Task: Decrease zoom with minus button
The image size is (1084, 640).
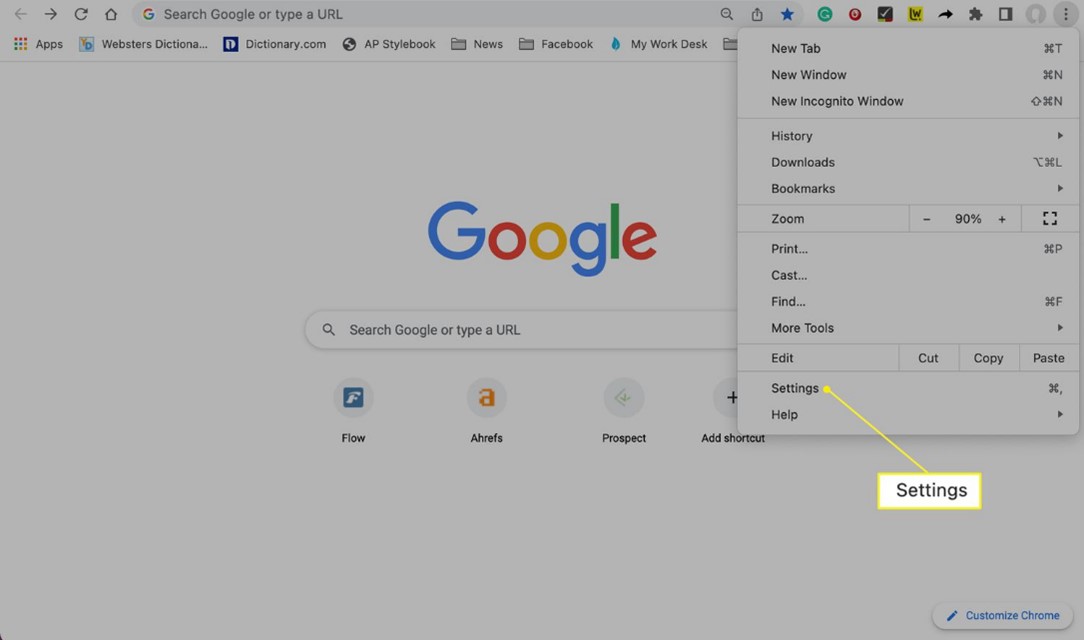Action: coord(926,219)
